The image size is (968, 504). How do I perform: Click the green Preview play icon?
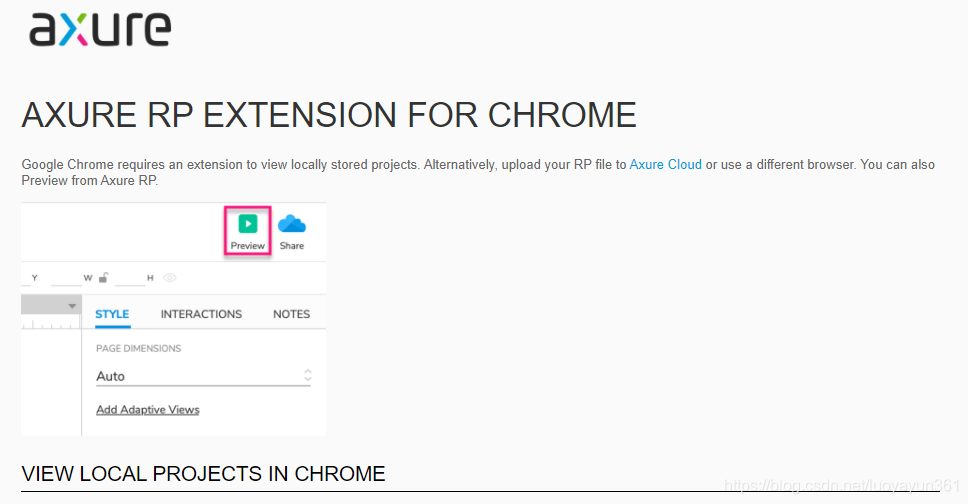[x=248, y=224]
